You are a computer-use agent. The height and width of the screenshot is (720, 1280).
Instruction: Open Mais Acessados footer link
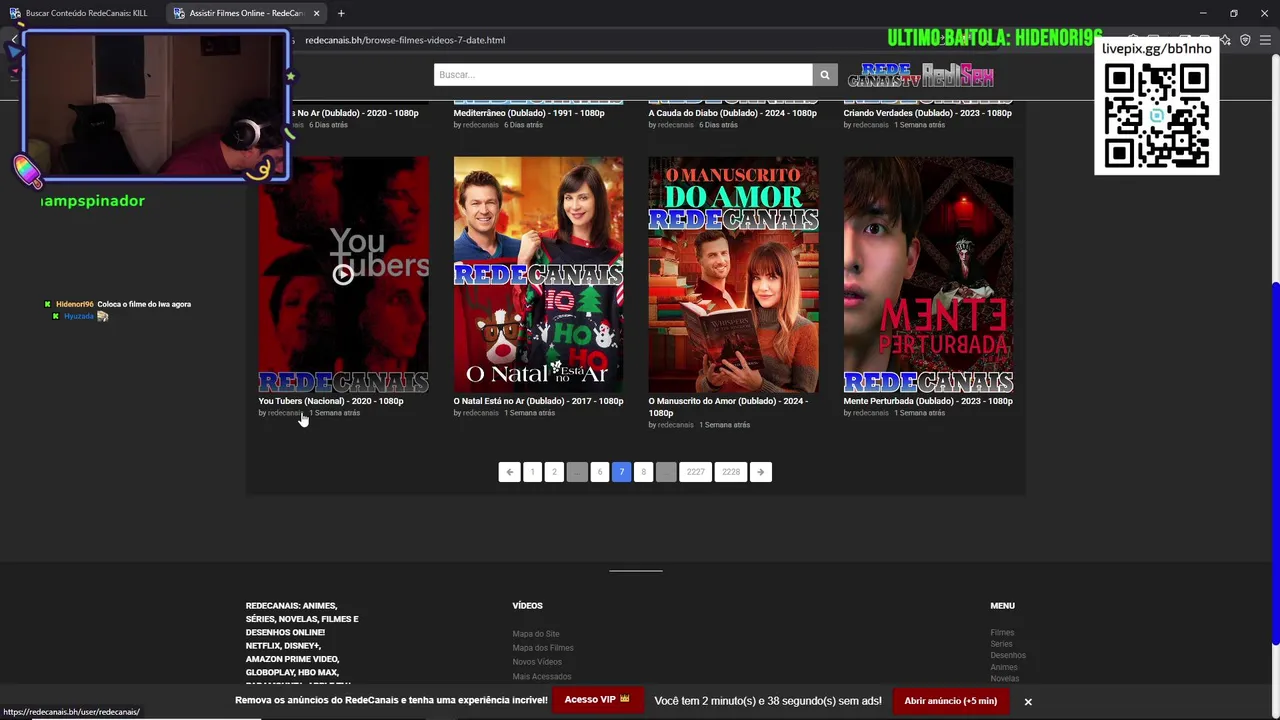pos(542,677)
